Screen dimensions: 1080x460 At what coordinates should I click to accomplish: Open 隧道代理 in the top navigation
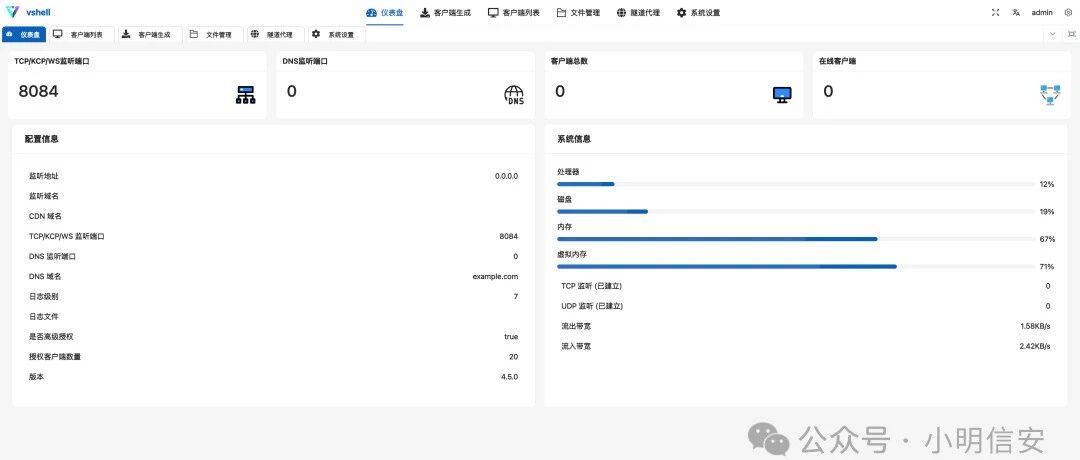point(638,12)
